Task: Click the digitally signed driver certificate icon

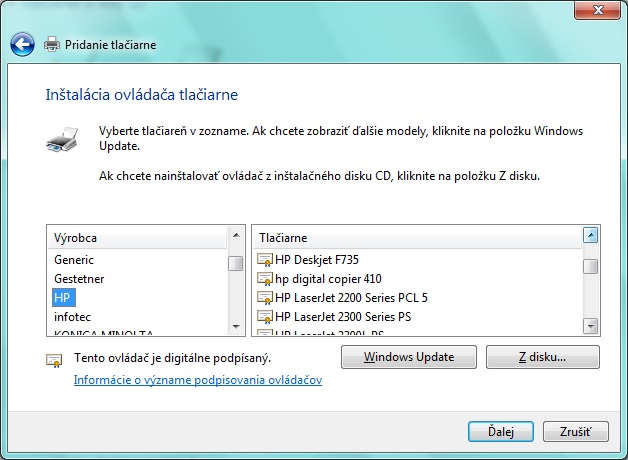Action: tap(54, 360)
